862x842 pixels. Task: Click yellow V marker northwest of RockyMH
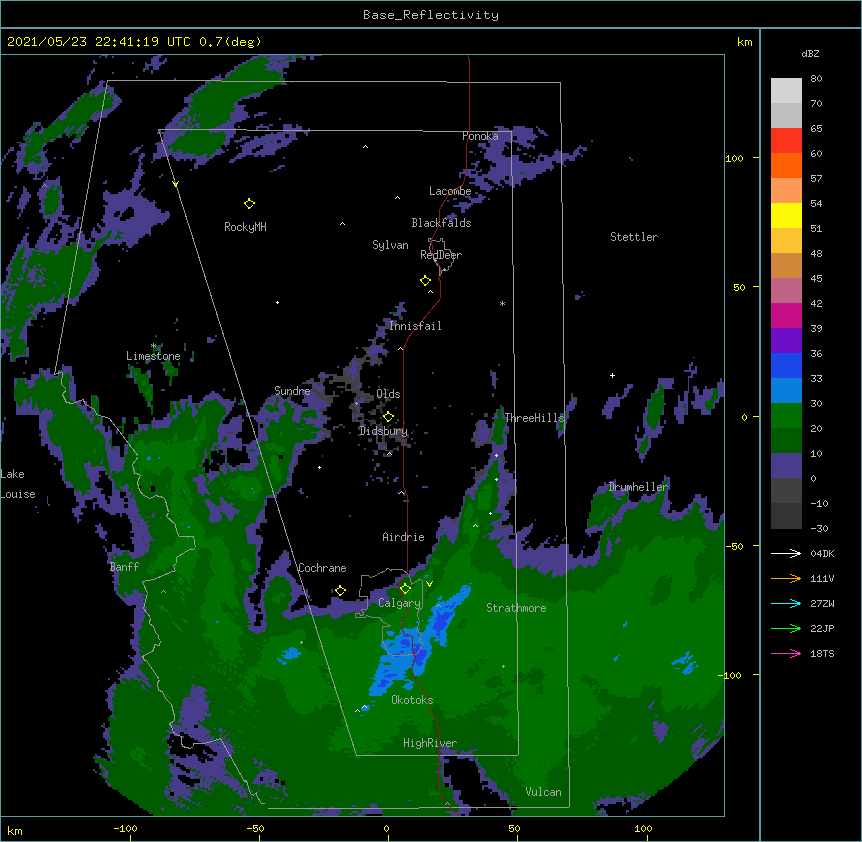tap(175, 184)
